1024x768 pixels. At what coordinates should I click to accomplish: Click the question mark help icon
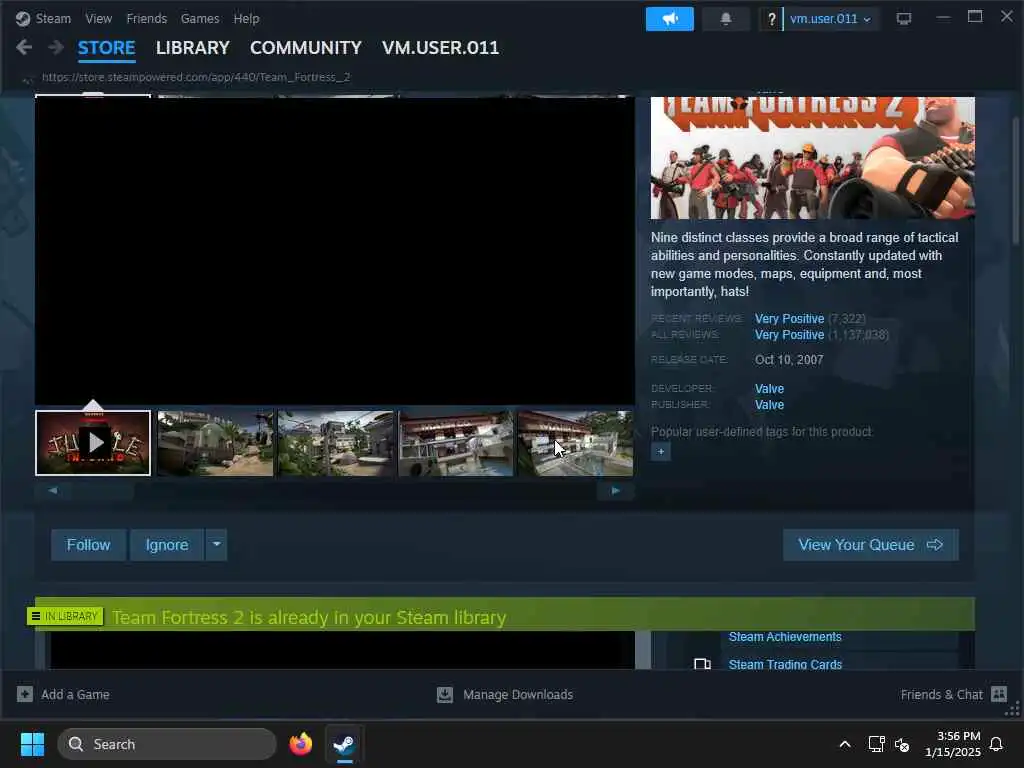(771, 19)
